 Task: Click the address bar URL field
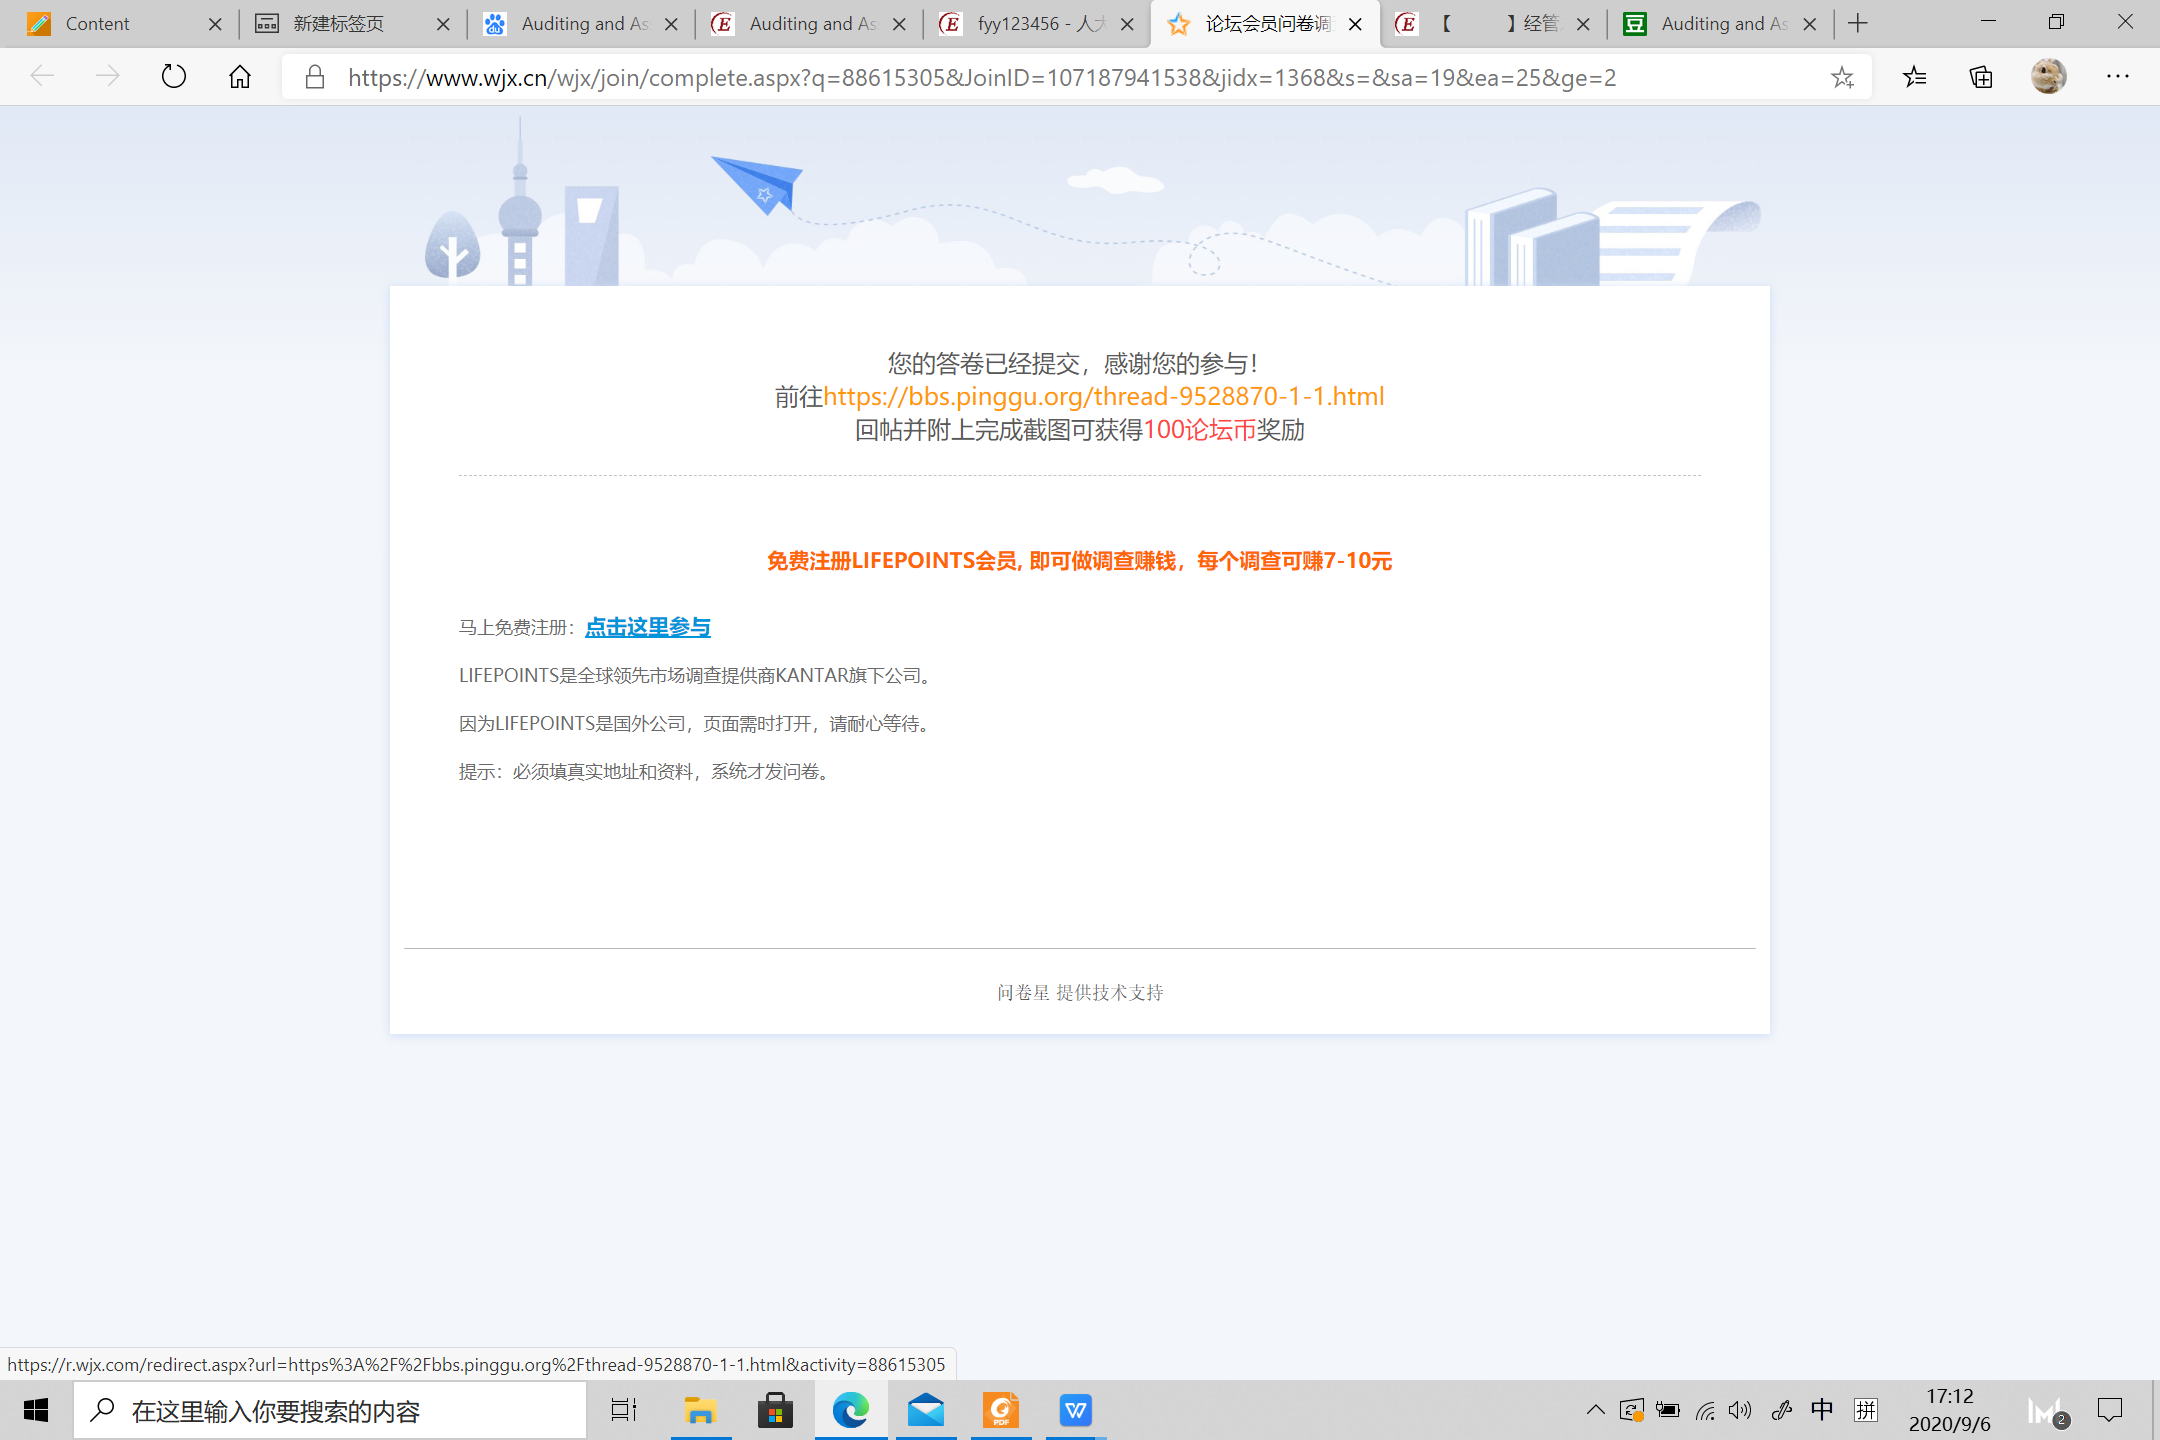(980, 77)
